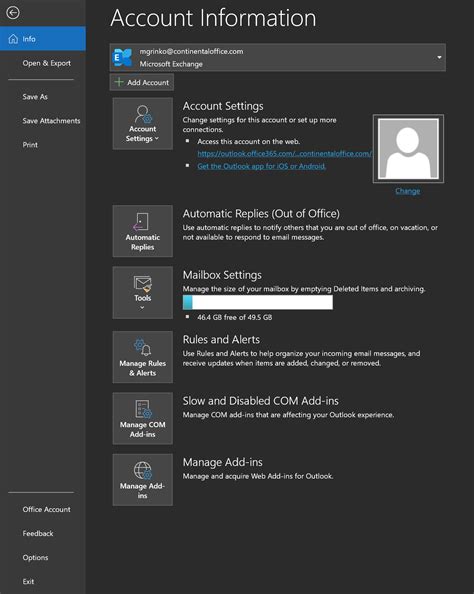The image size is (474, 594).
Task: Click the mailbox storage usage bar
Action: click(x=258, y=302)
